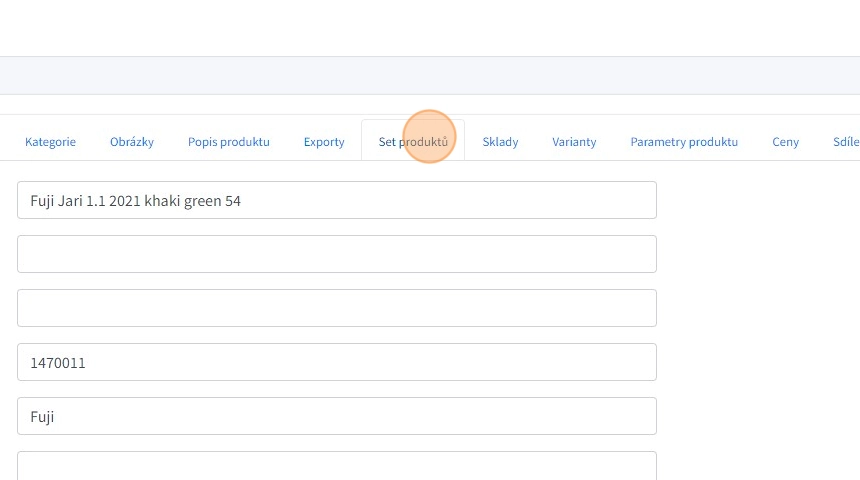Switch to the Obrázky tab

pos(132,142)
